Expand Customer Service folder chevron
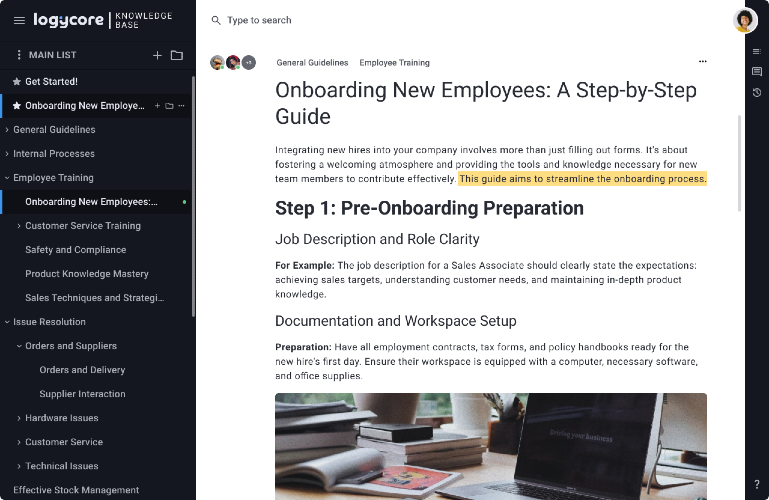Screen dimensions: 769x500 pyautogui.click(x=19, y=442)
